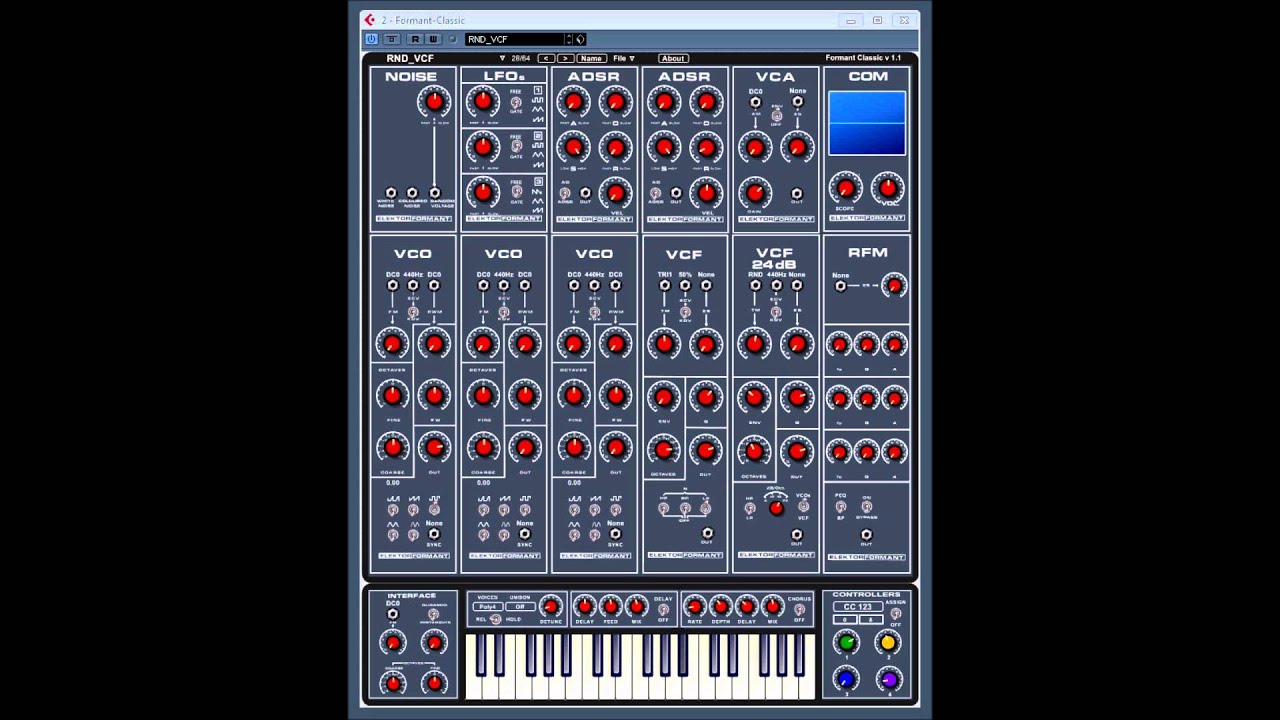
Task: Click the Name button
Action: click(591, 58)
